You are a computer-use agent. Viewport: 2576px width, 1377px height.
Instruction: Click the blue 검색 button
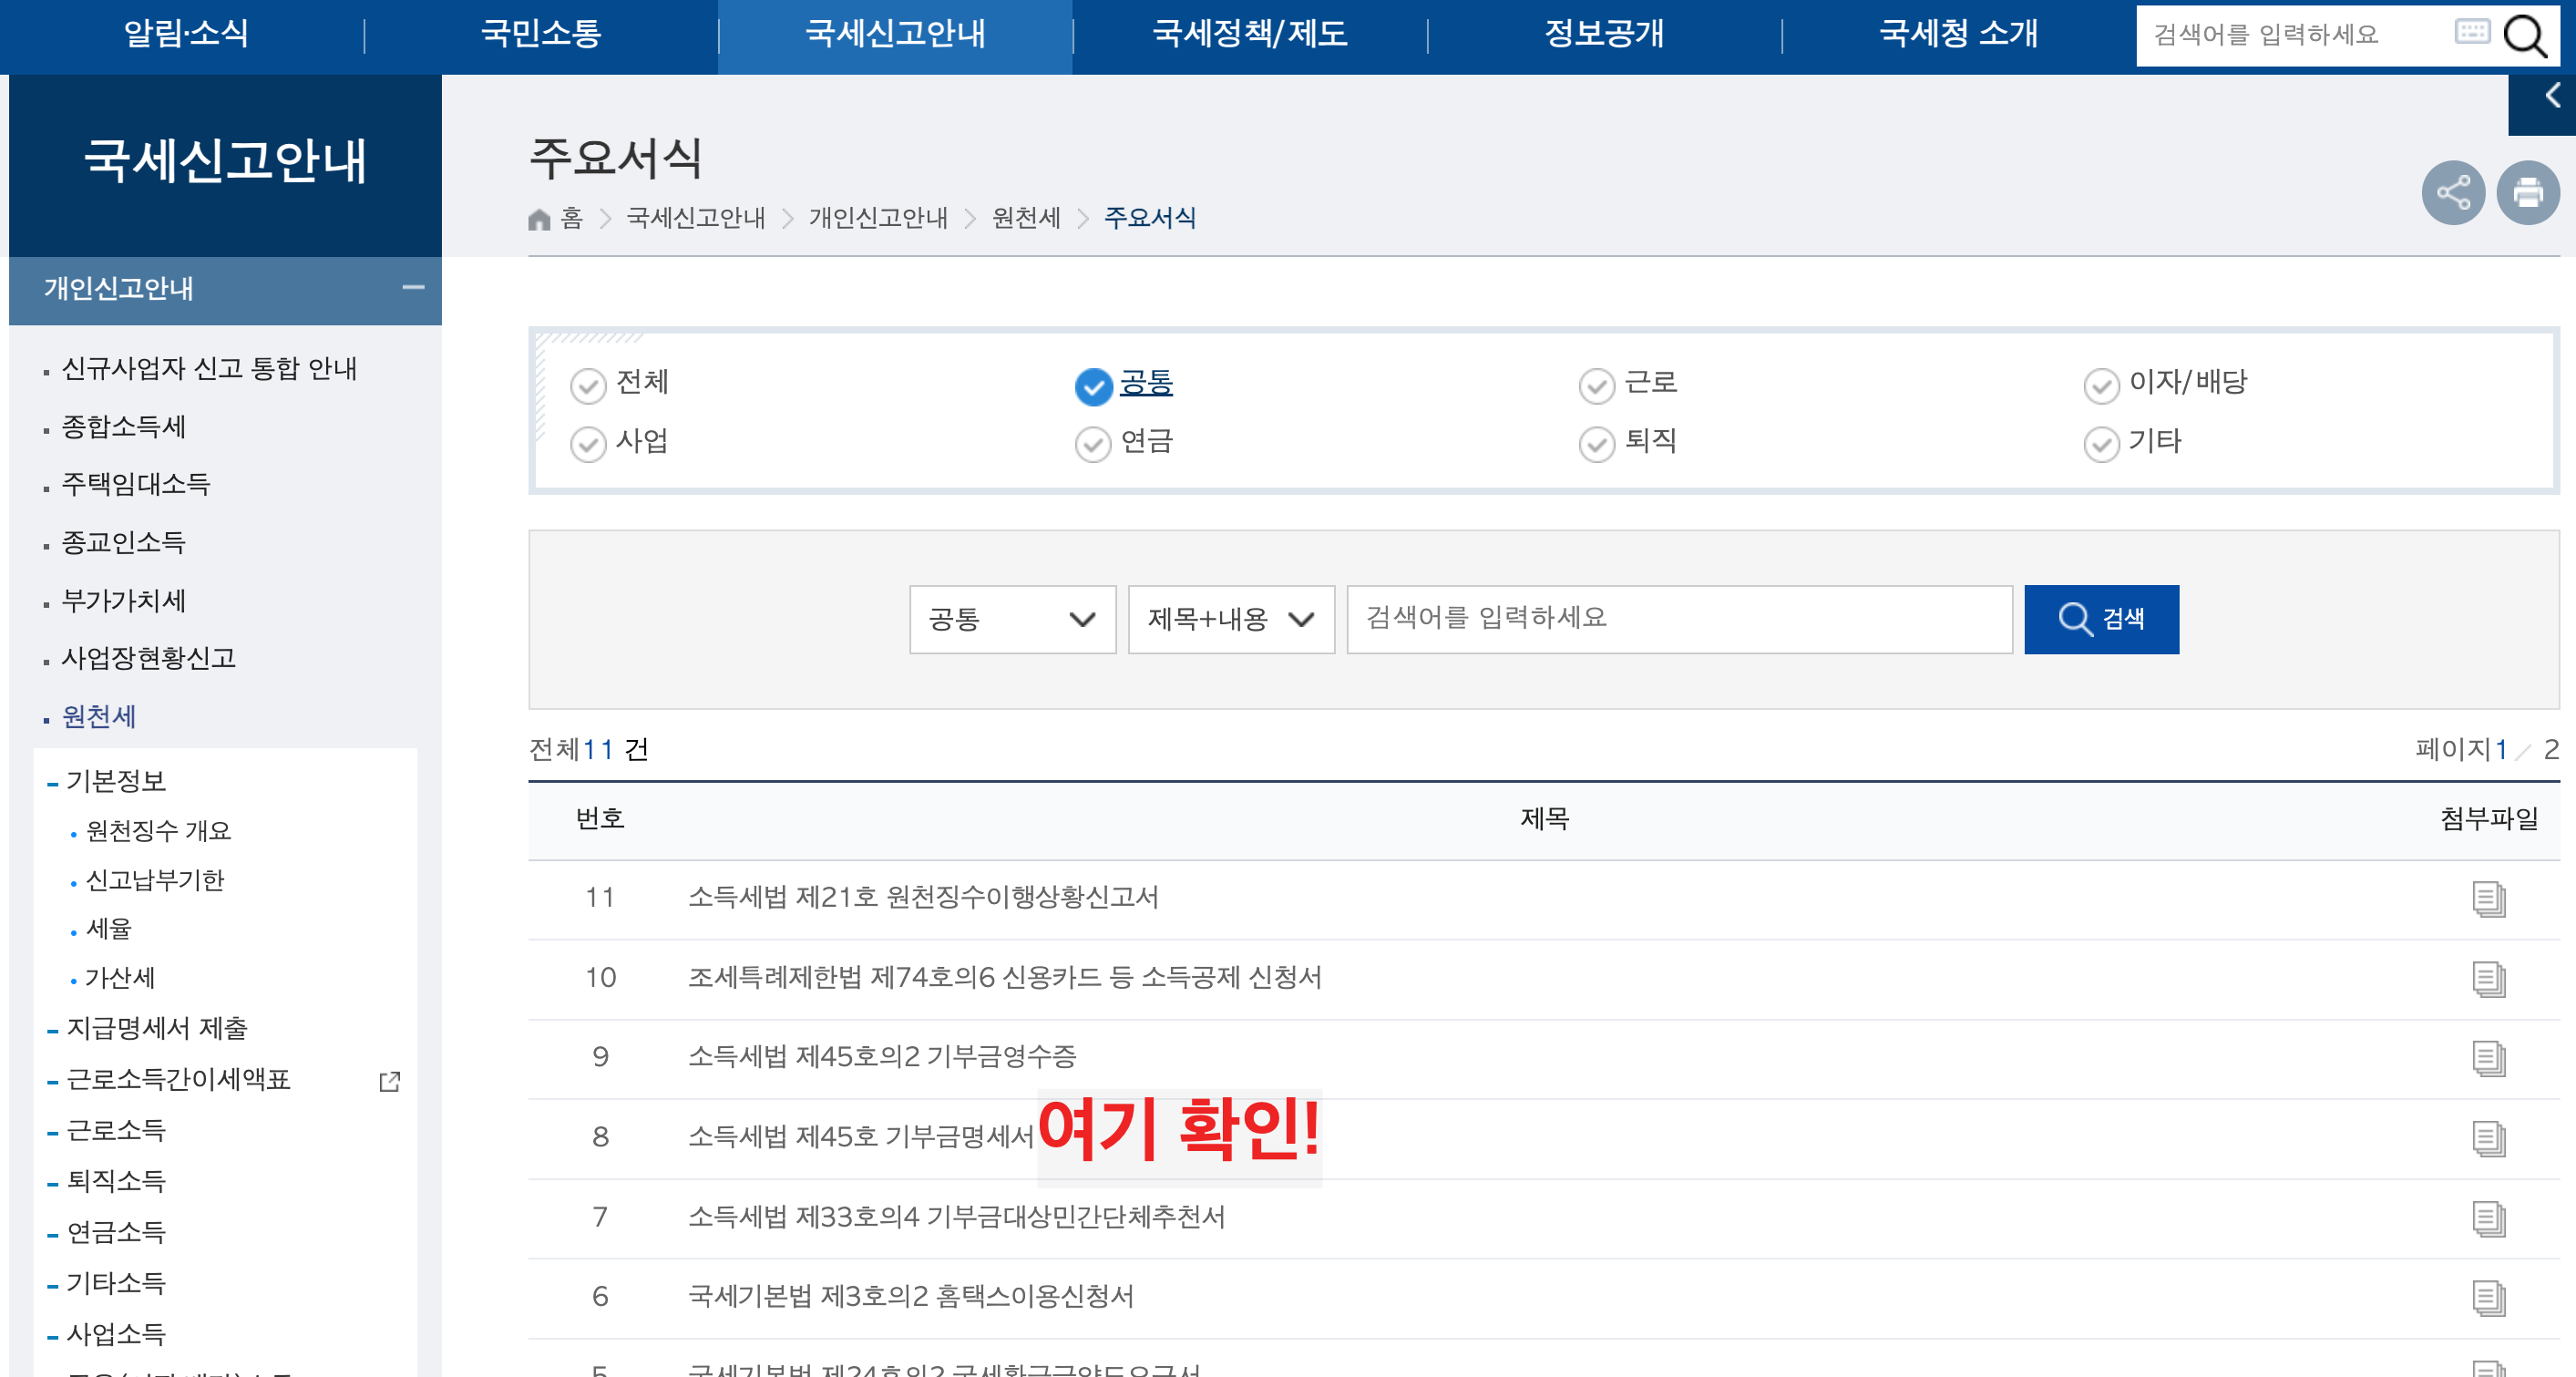2100,619
